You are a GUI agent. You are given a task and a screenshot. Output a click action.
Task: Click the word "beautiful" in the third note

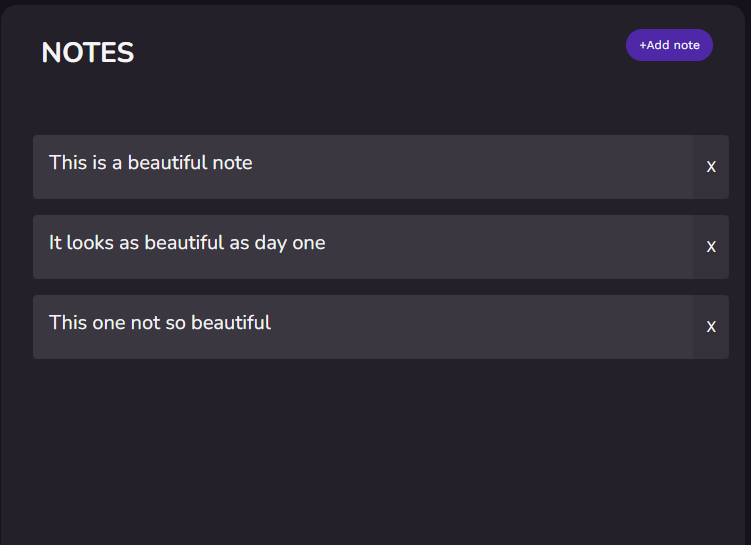231,323
